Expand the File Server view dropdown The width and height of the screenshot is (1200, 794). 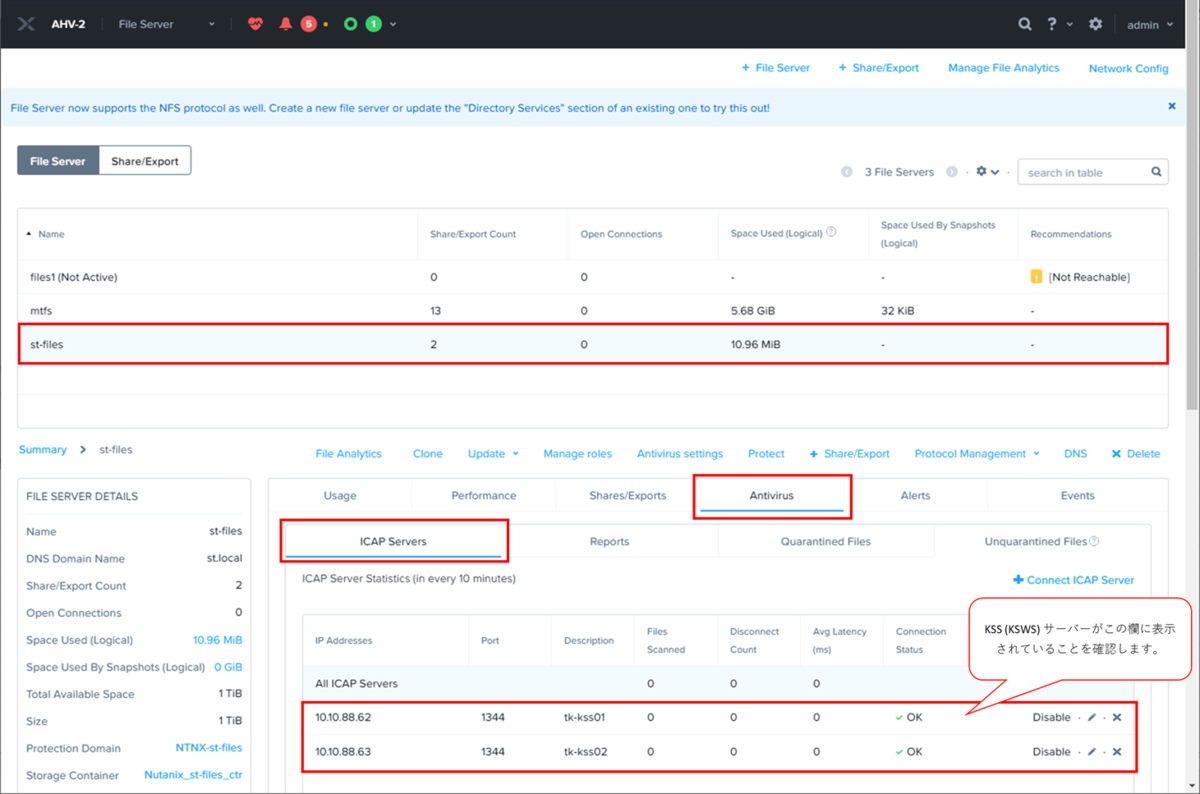click(x=166, y=24)
